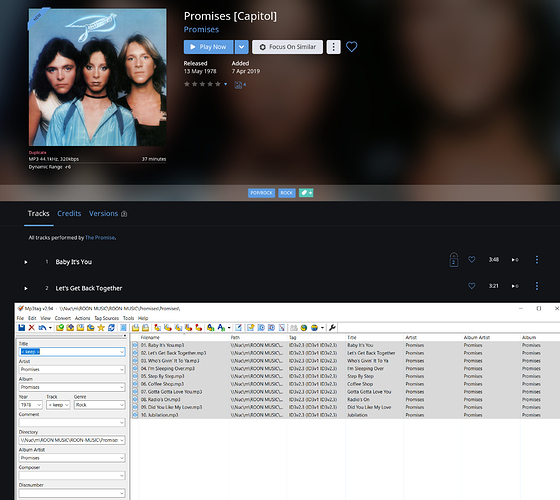Open the Year dropdown showing 1978

point(39,405)
